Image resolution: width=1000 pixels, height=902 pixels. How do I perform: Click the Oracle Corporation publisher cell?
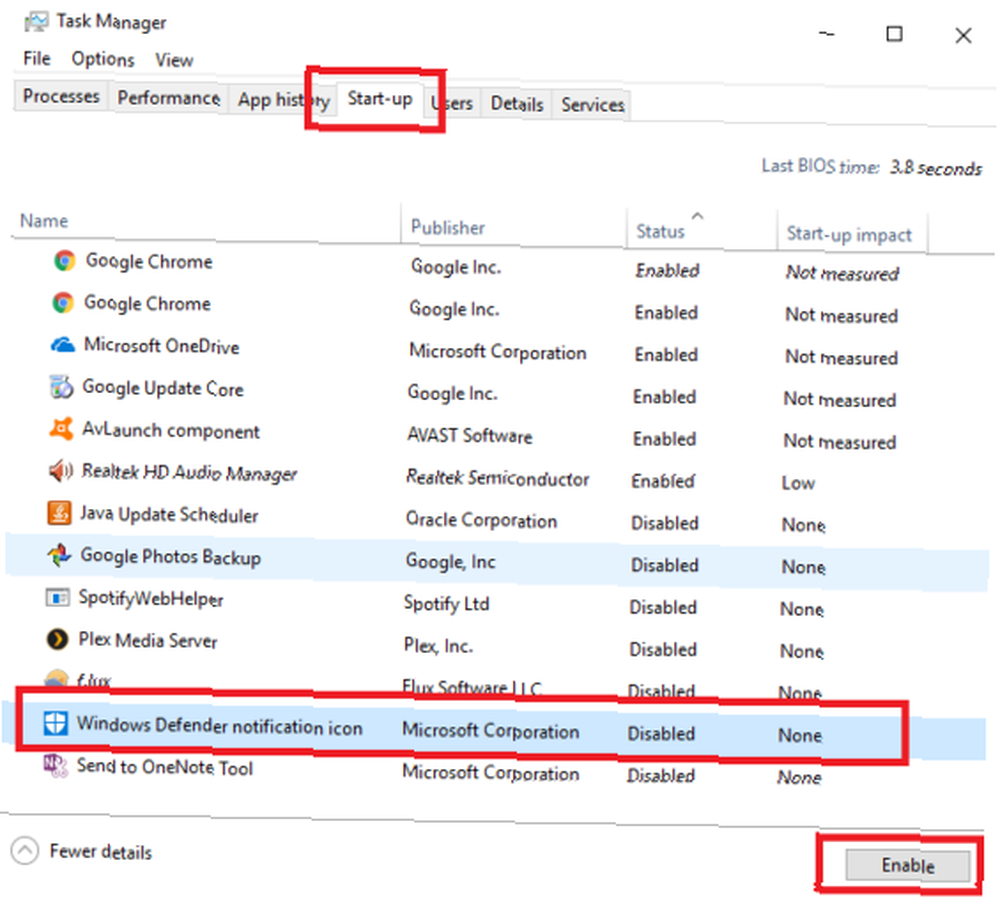coord(481,520)
